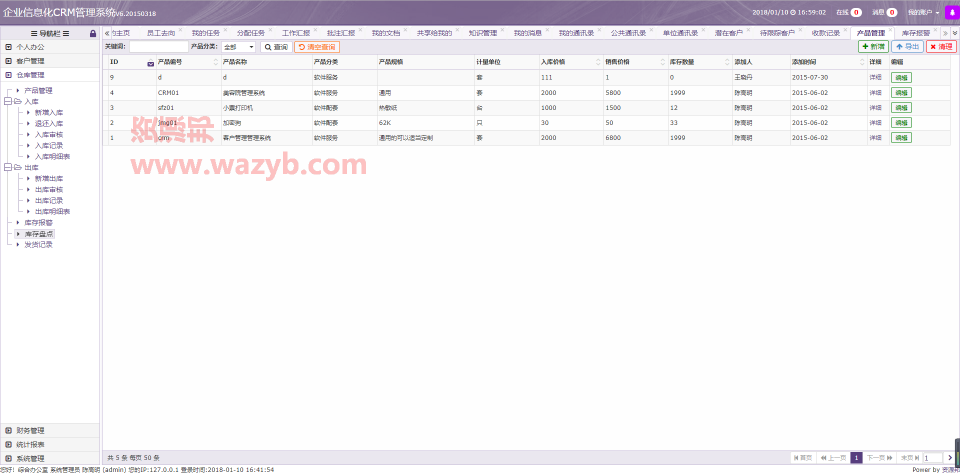
Task: Switch to the 我的文档 tab
Action: [386, 33]
